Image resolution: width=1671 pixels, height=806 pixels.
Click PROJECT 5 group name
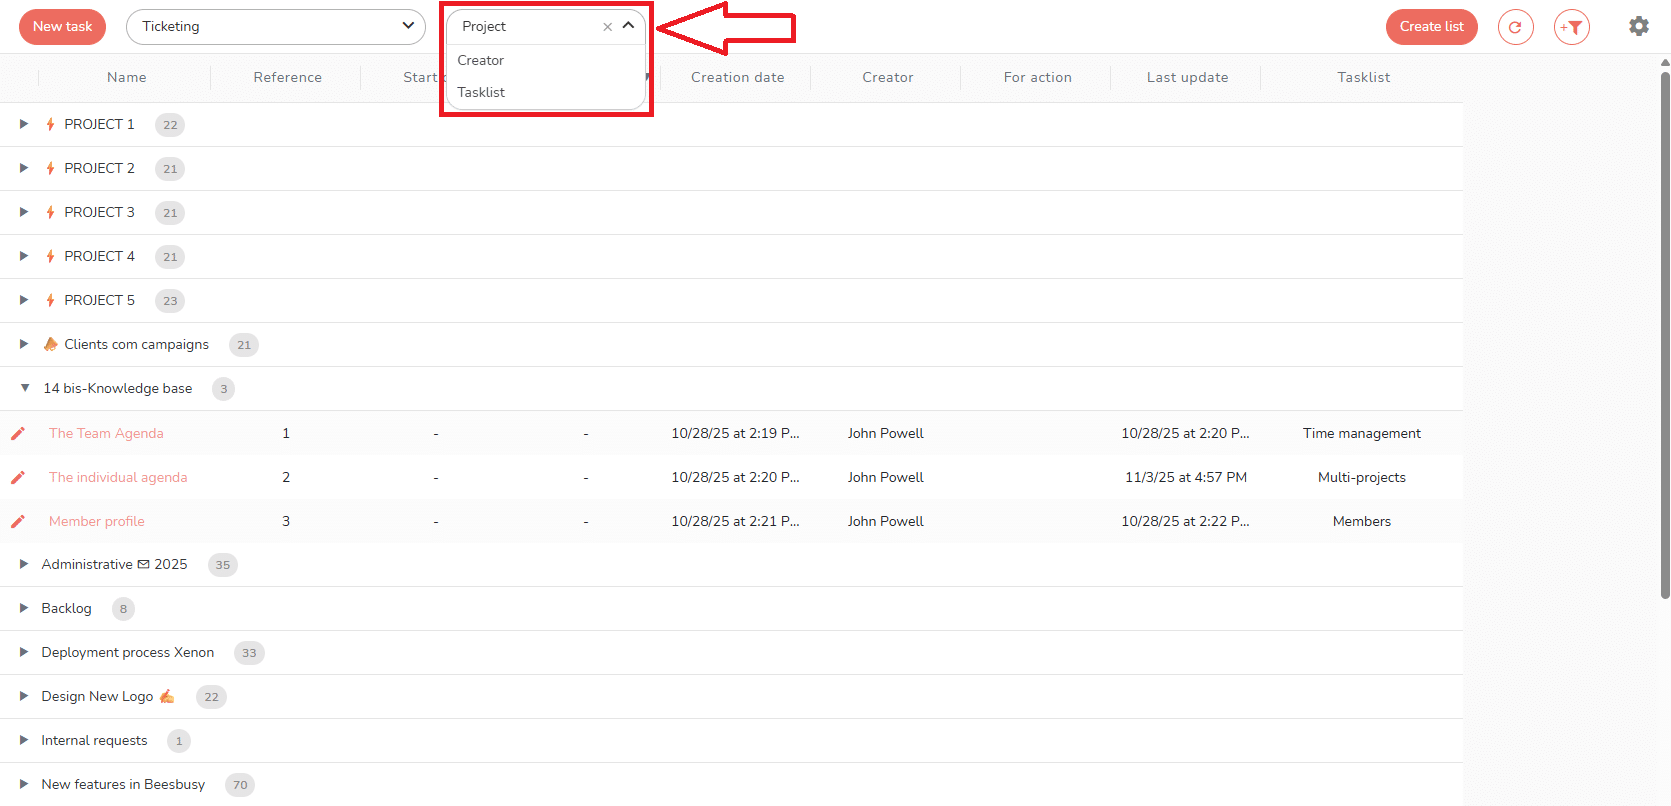click(x=99, y=300)
